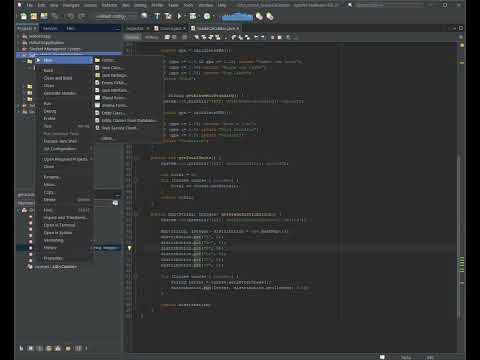Click the Clean and Build Project icon

pyautogui.click(x=168, y=16)
